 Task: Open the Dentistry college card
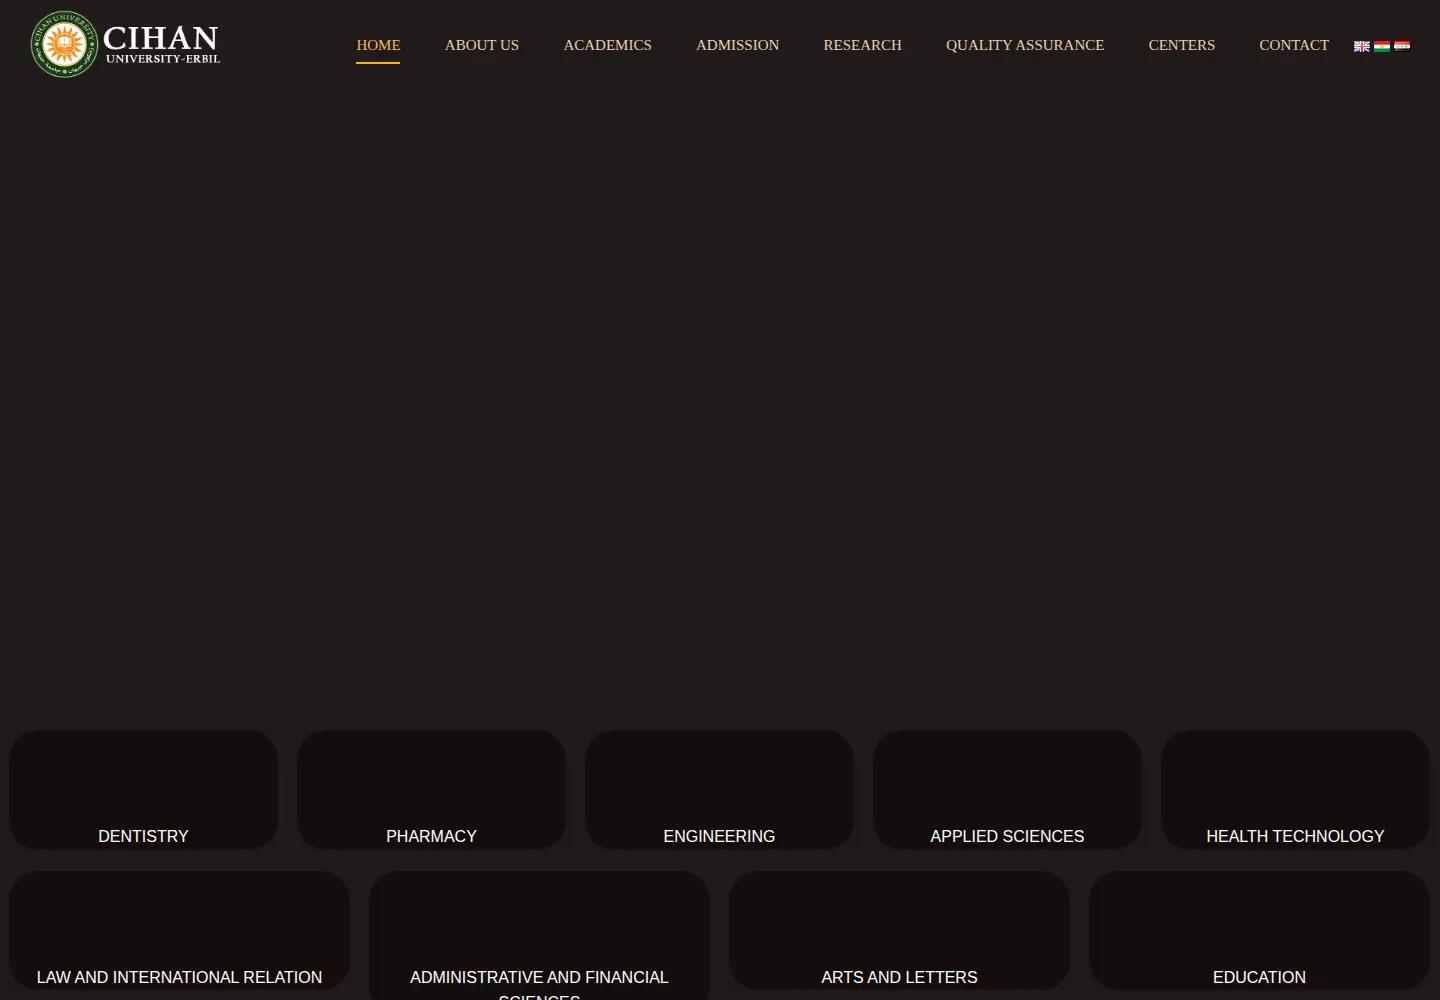click(143, 790)
